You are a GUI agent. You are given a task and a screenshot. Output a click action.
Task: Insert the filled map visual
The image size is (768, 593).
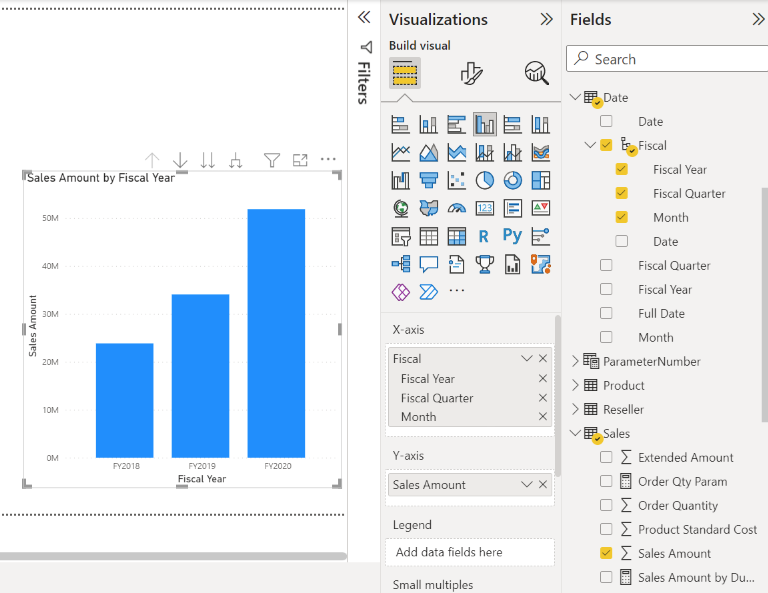[429, 208]
